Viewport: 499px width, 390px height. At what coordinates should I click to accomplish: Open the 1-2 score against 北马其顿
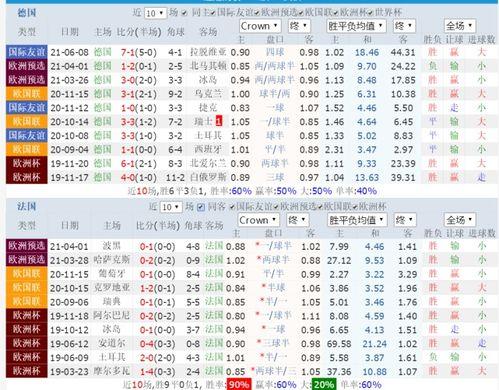point(127,66)
